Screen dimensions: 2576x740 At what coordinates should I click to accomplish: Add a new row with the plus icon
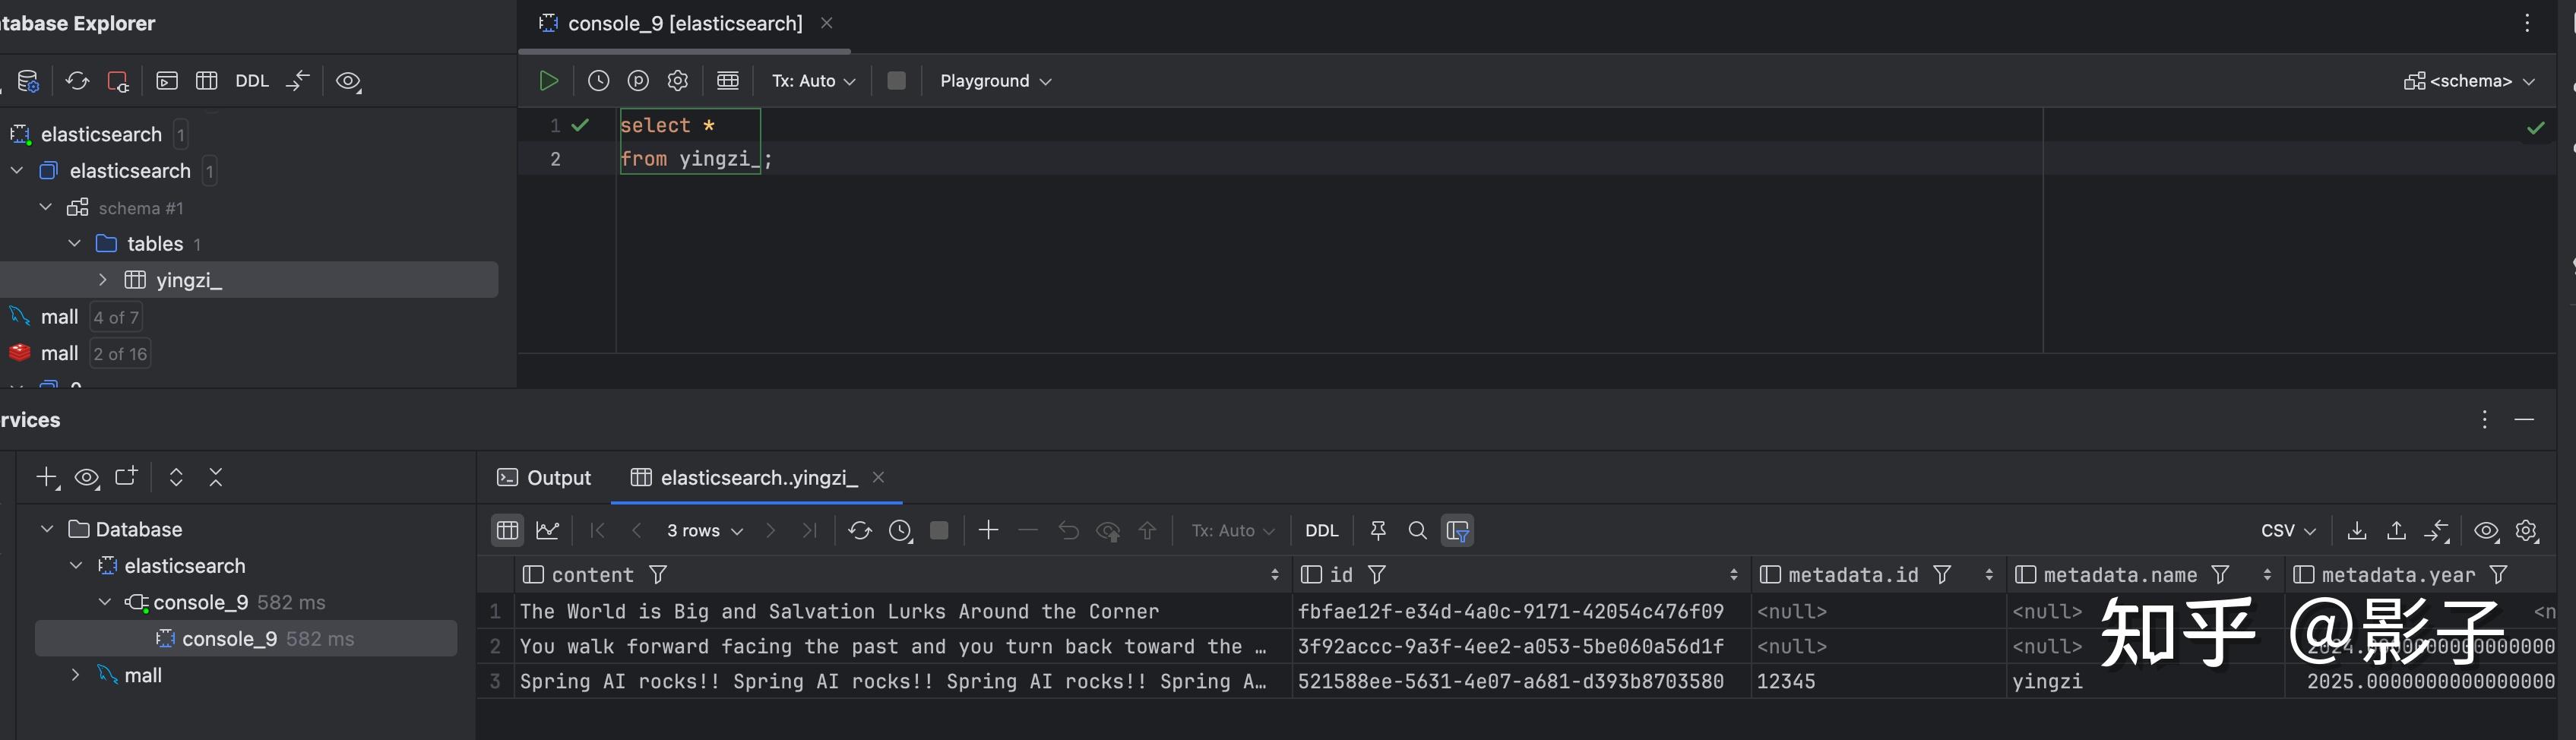(988, 531)
